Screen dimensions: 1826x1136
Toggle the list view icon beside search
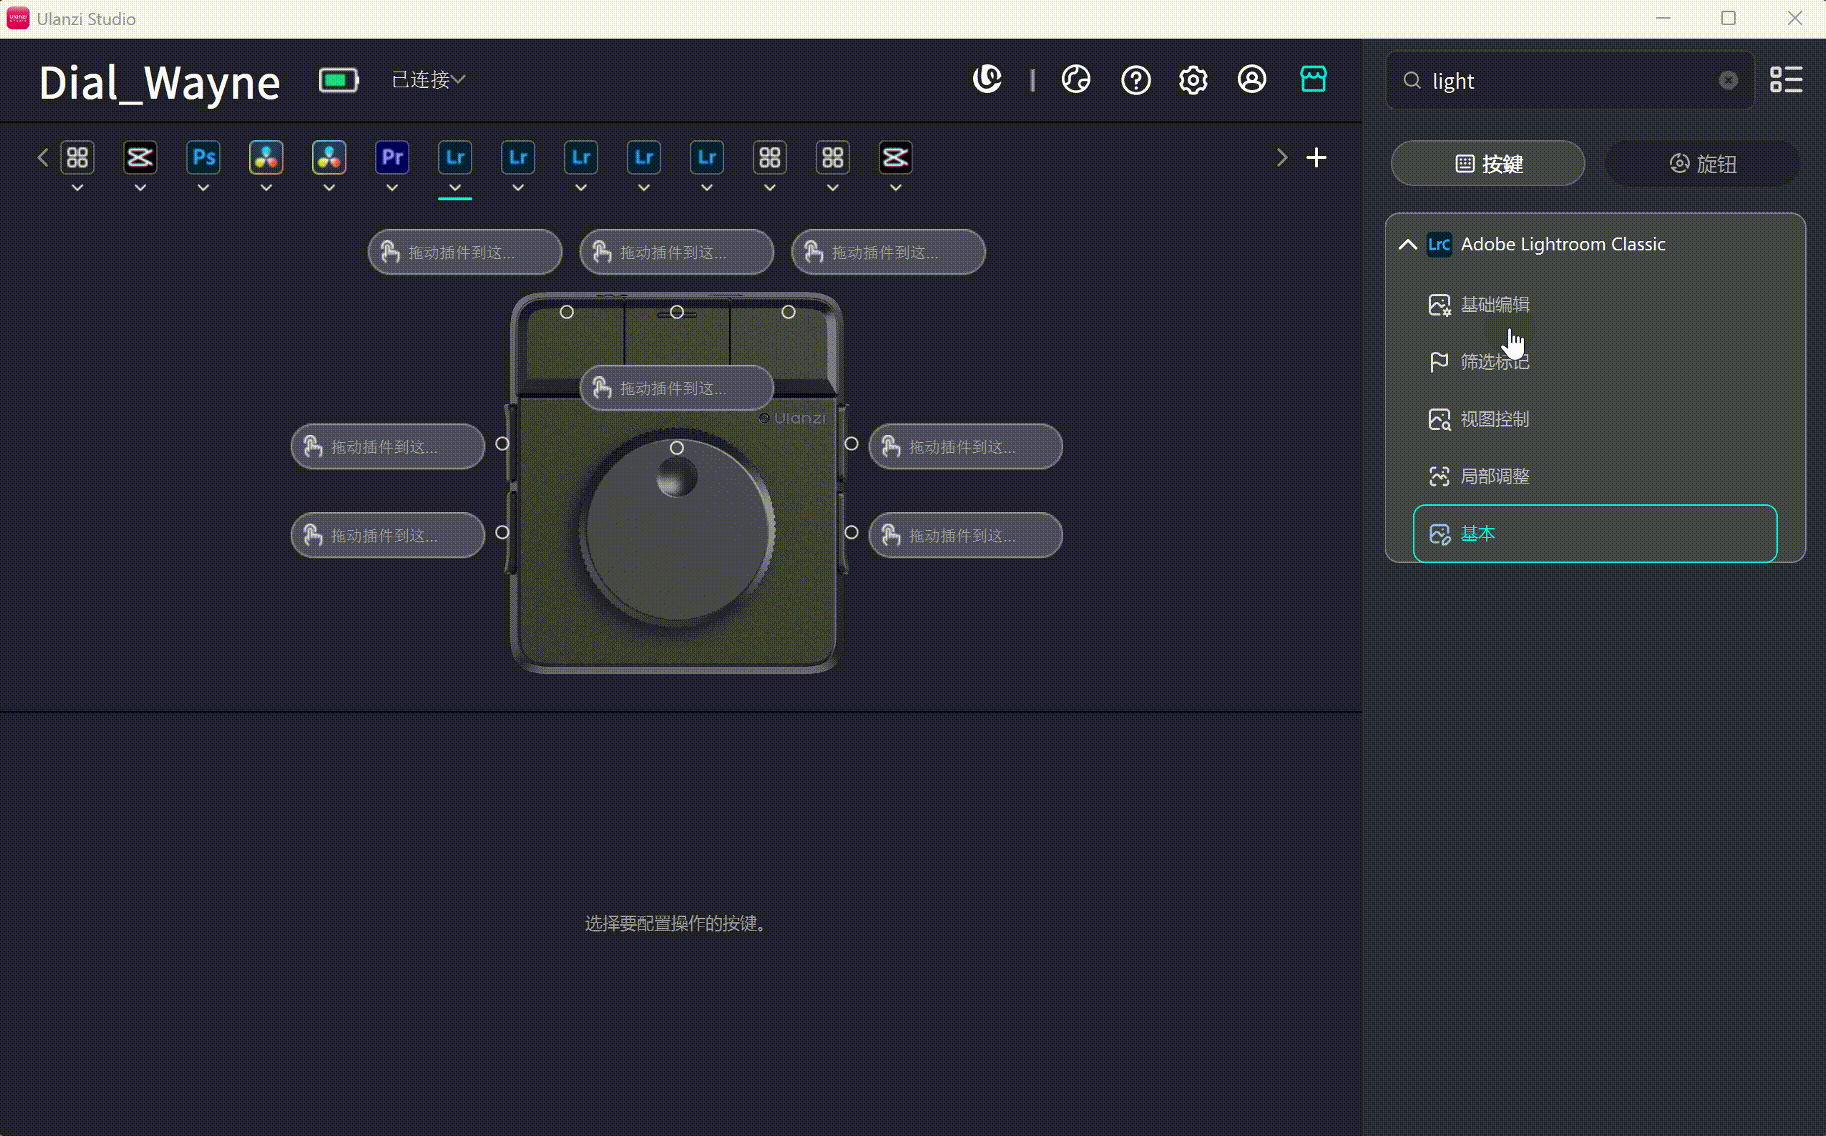pyautogui.click(x=1788, y=80)
